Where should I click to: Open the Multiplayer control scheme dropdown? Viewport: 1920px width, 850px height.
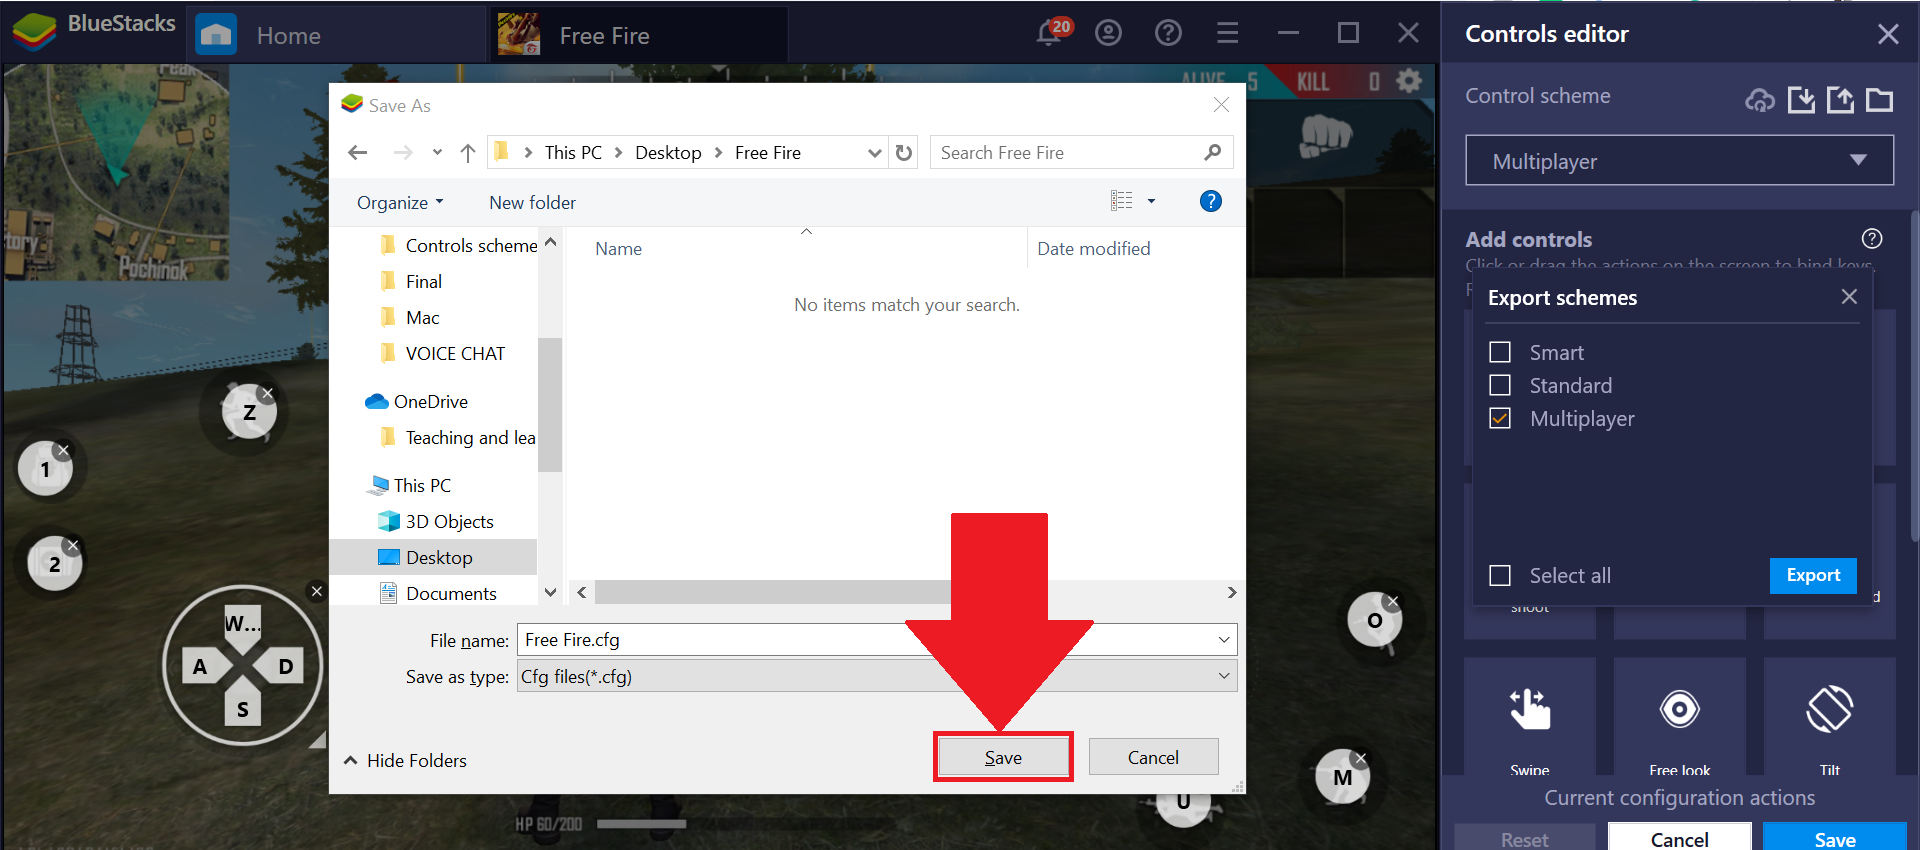click(1680, 161)
